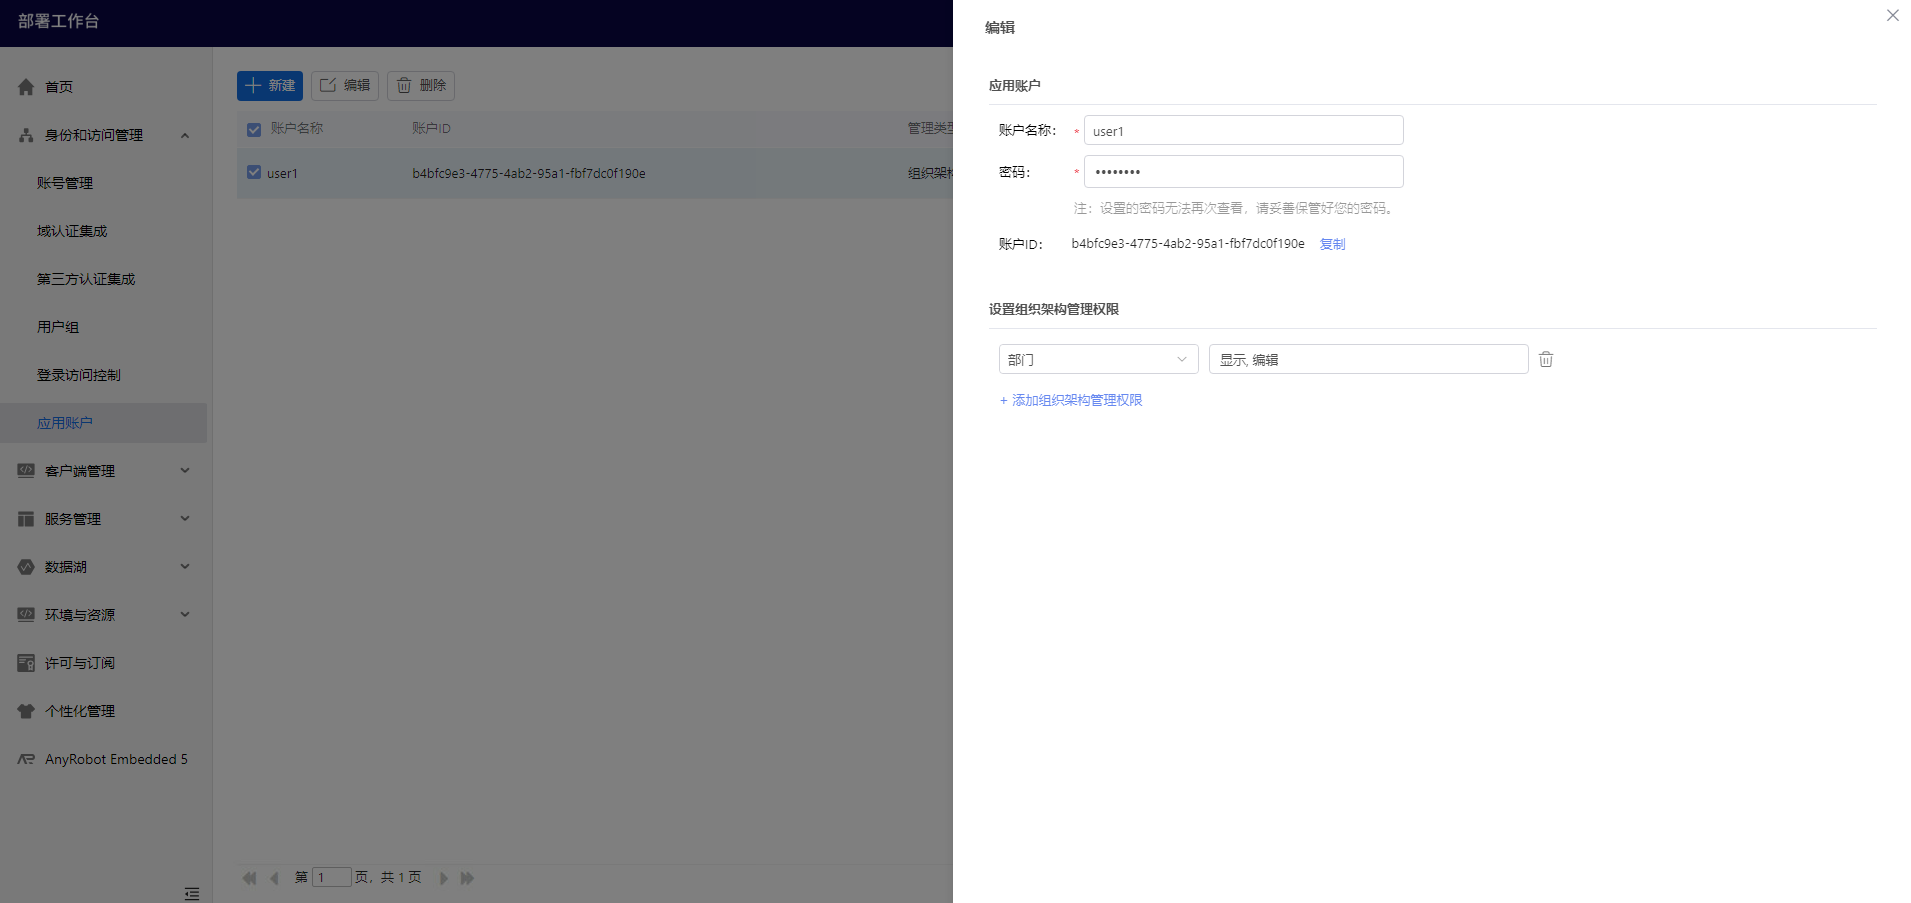Close the 编辑 panel with the X

tap(1892, 15)
